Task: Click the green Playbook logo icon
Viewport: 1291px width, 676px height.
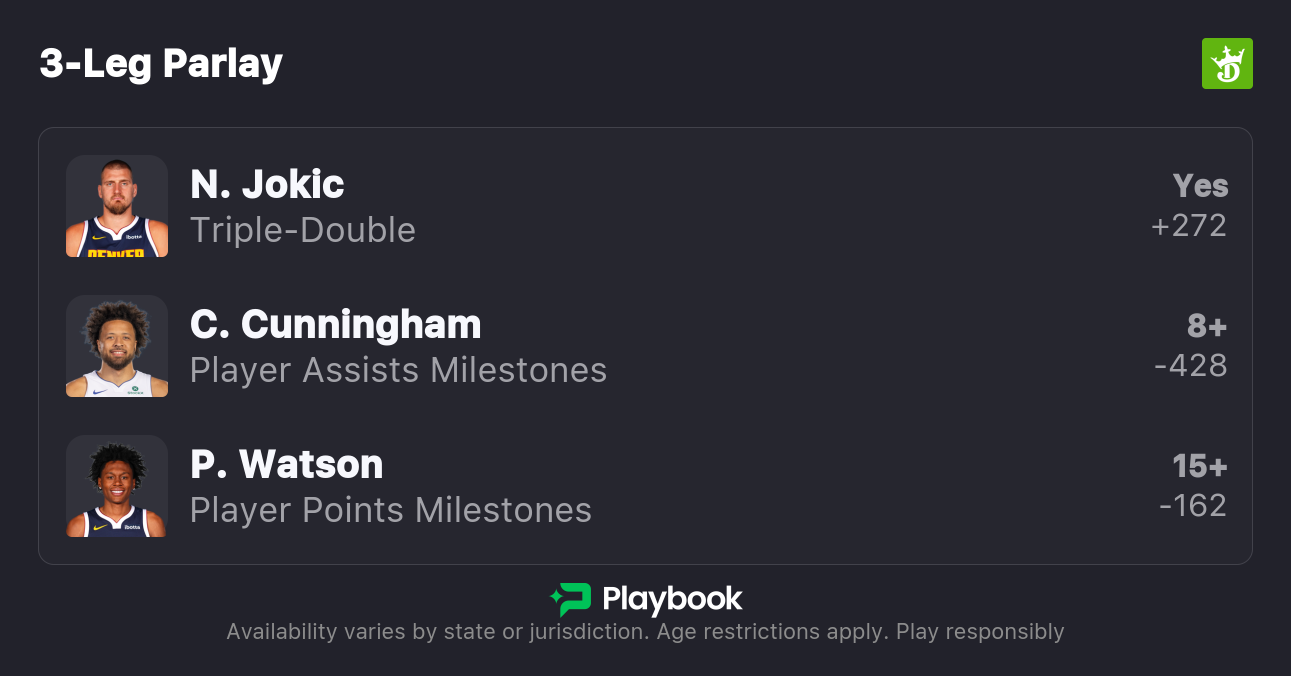Action: click(x=571, y=599)
